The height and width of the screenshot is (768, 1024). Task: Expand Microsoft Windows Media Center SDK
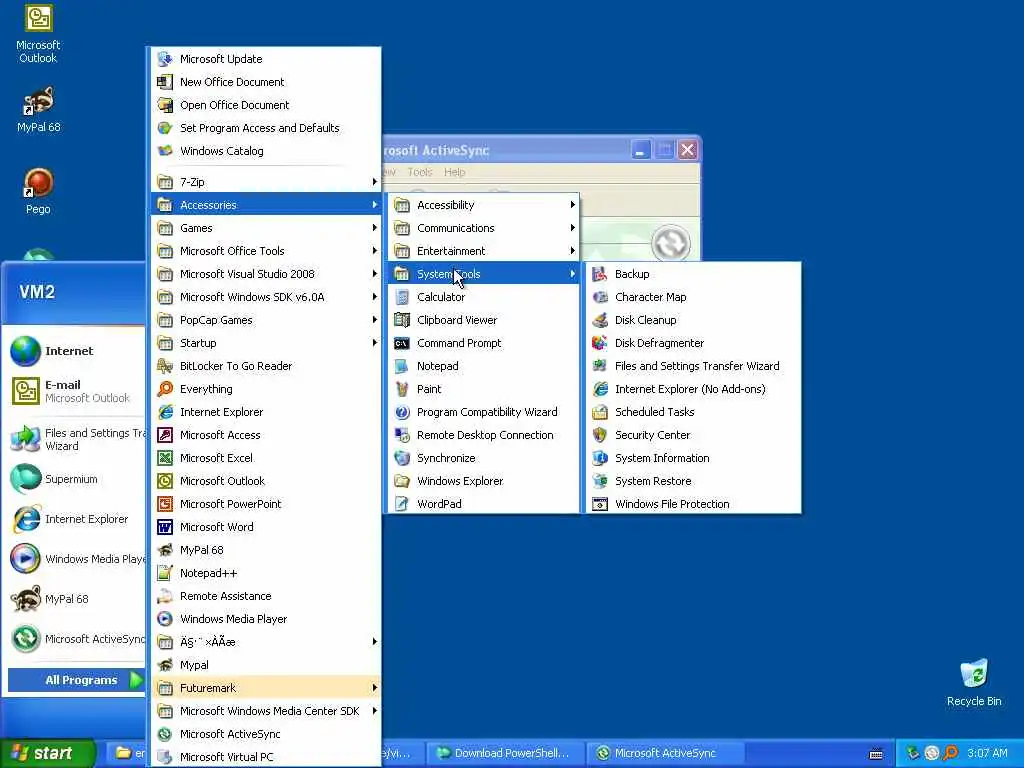pyautogui.click(x=266, y=711)
